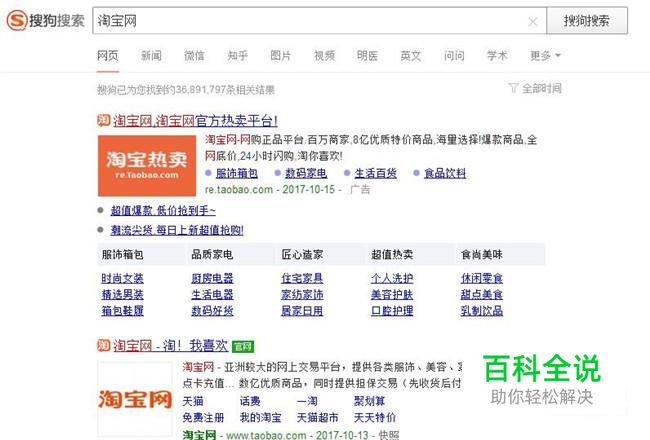Image resolution: width=650 pixels, height=440 pixels.
Task: Open the 天猫超市 quick link
Action: pyautogui.click(x=318, y=417)
